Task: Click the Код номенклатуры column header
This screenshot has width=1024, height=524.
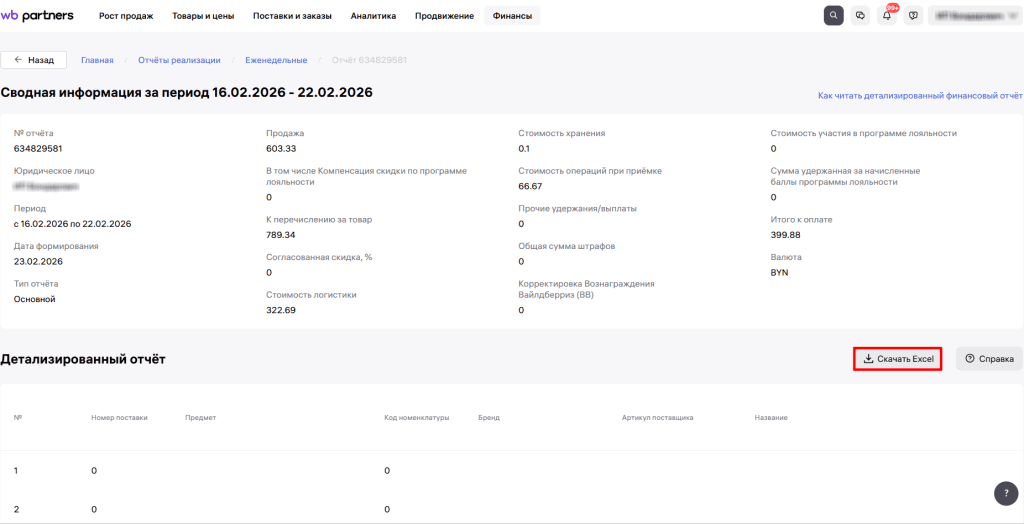Action: coord(417,418)
